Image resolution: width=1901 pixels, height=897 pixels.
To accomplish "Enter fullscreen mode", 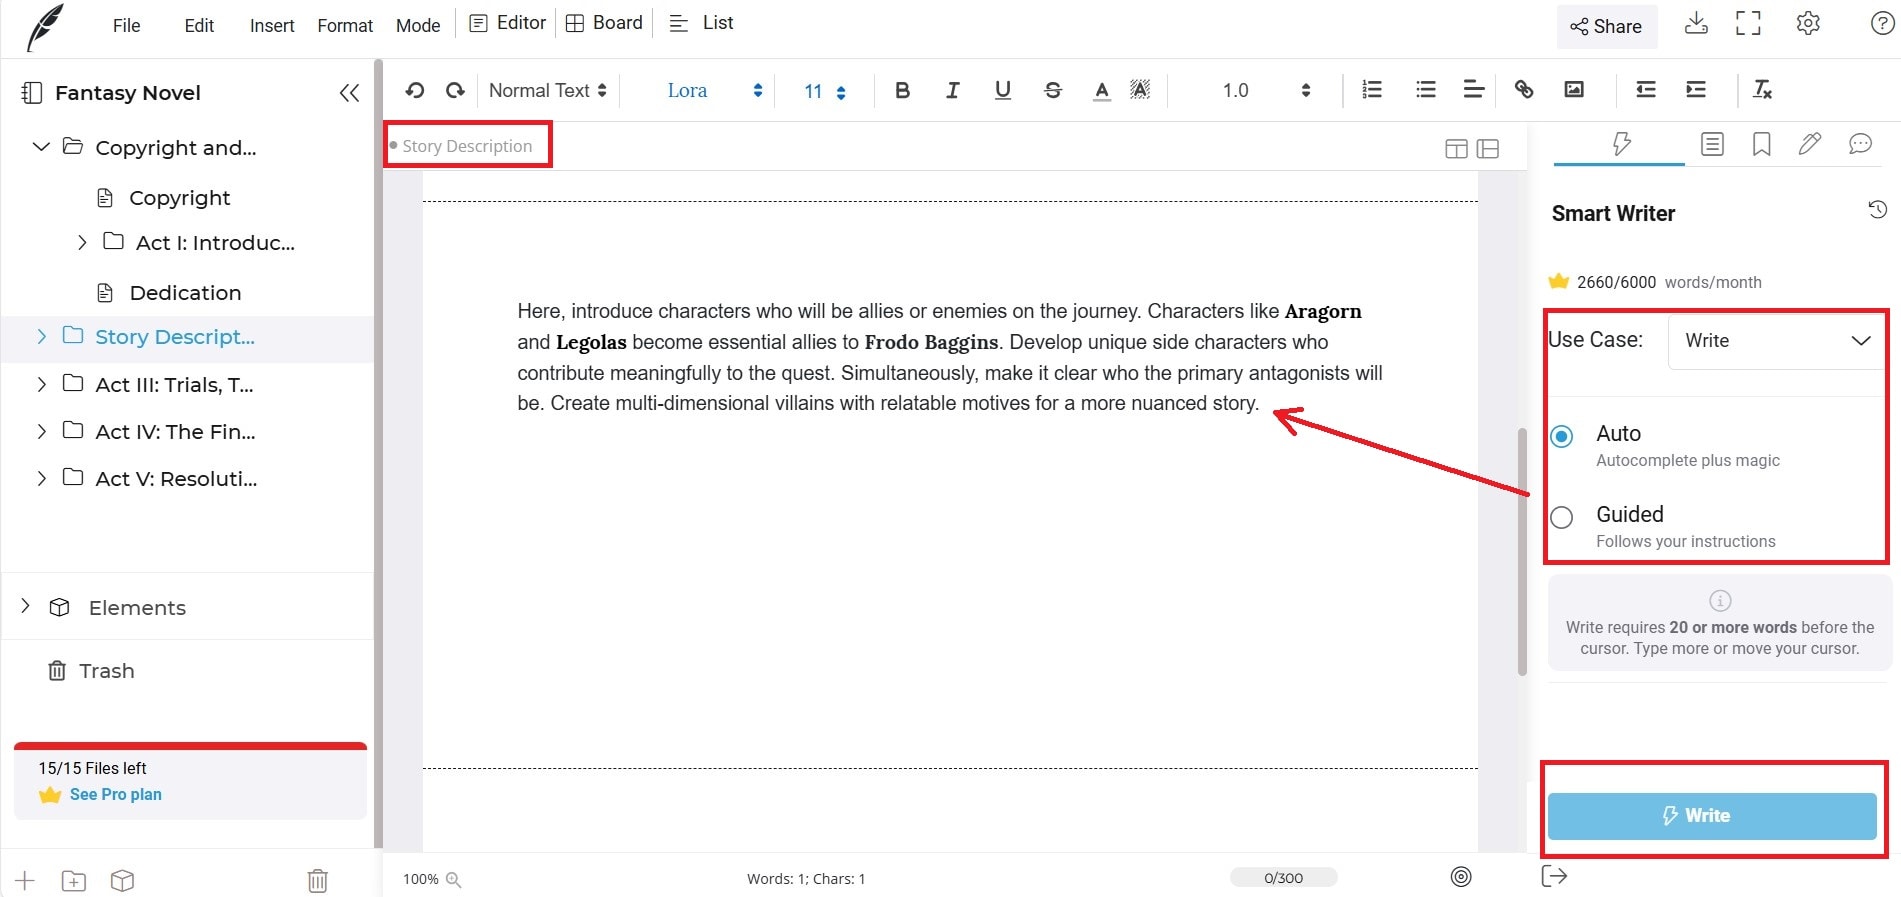I will (1748, 24).
